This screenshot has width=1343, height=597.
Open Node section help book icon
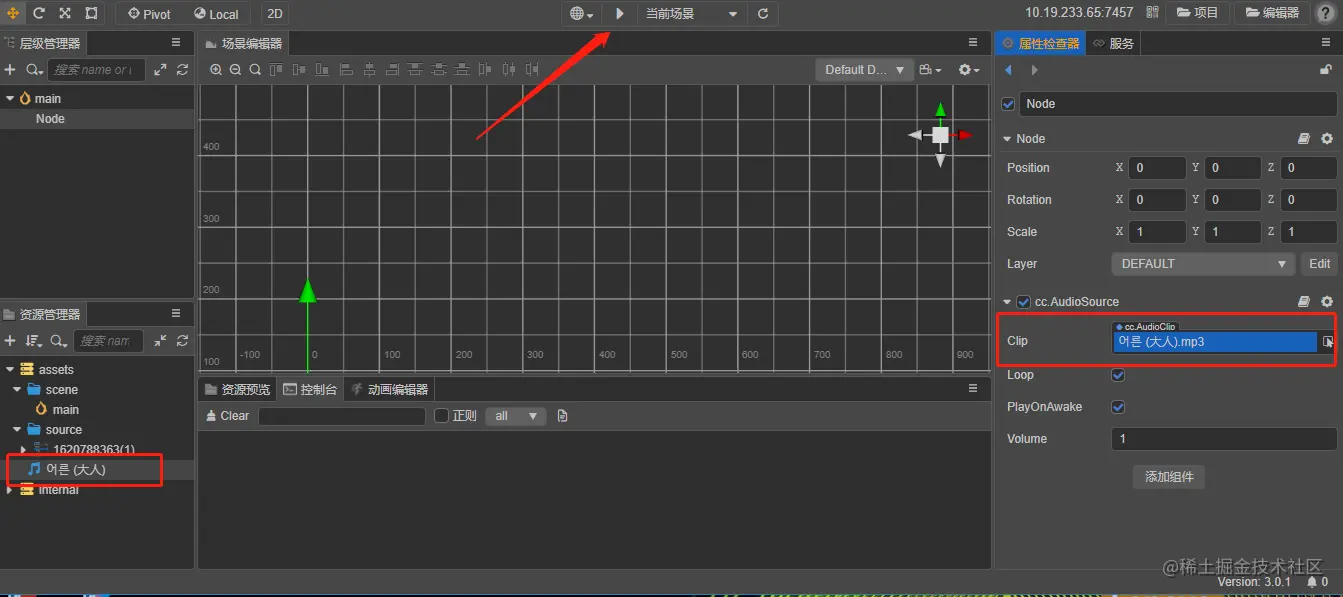point(1304,139)
